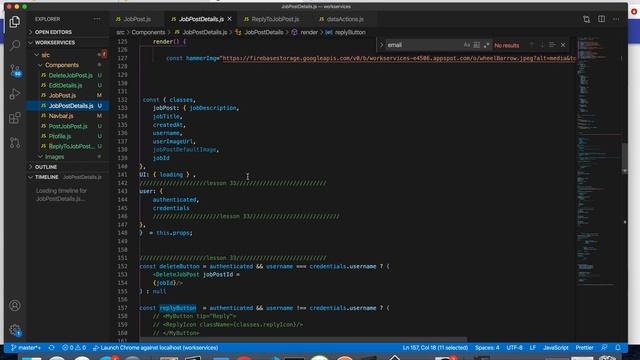Click open changes icon in editor toolbar

tap(587, 19)
